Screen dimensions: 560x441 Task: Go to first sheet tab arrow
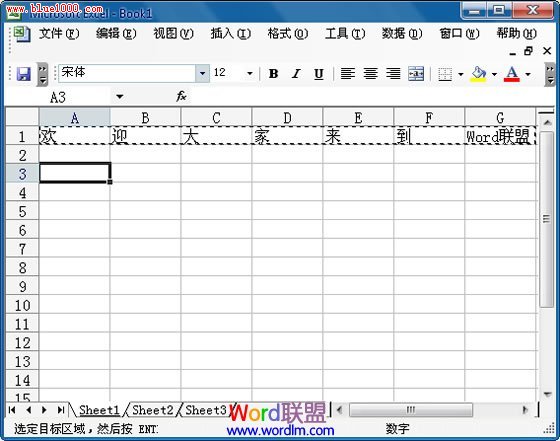(x=12, y=410)
